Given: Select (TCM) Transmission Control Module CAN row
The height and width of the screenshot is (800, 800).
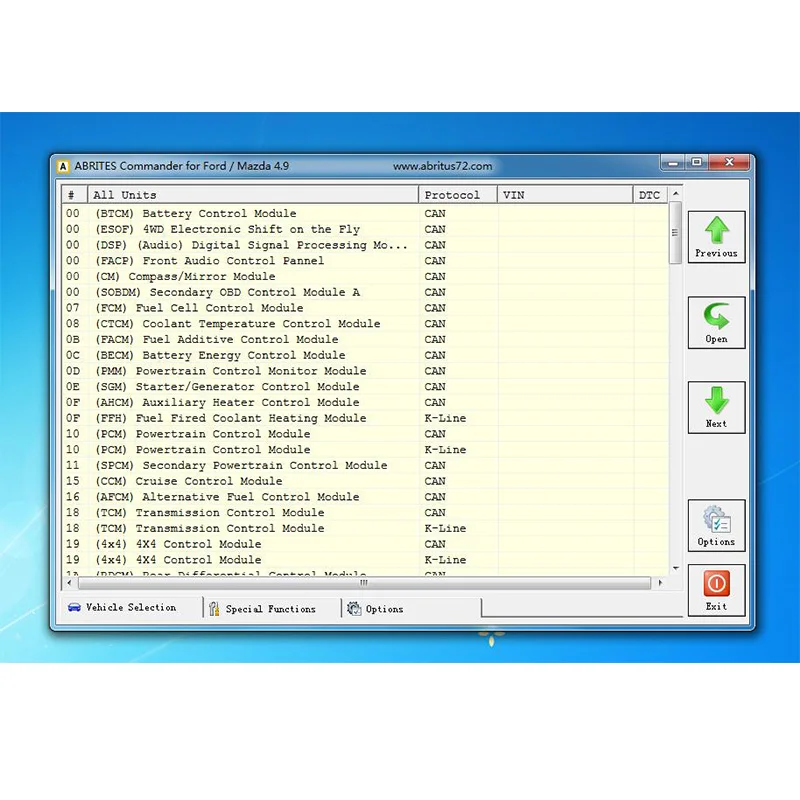Looking at the screenshot, I should (x=365, y=513).
